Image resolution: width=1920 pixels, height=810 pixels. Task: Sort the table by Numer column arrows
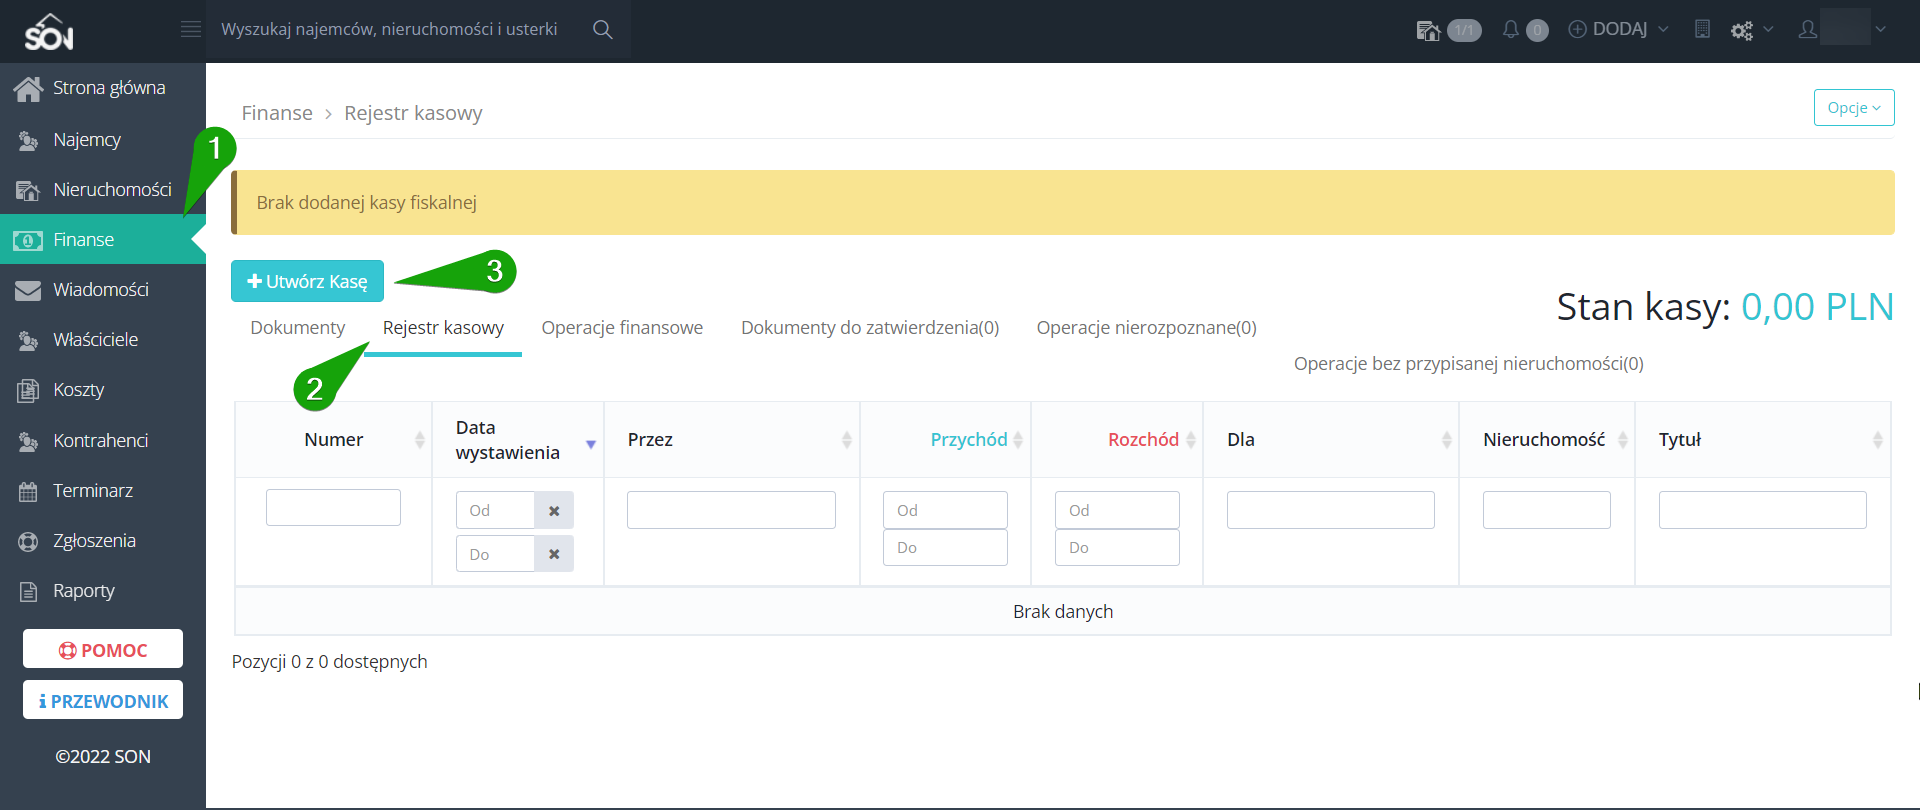(x=420, y=440)
